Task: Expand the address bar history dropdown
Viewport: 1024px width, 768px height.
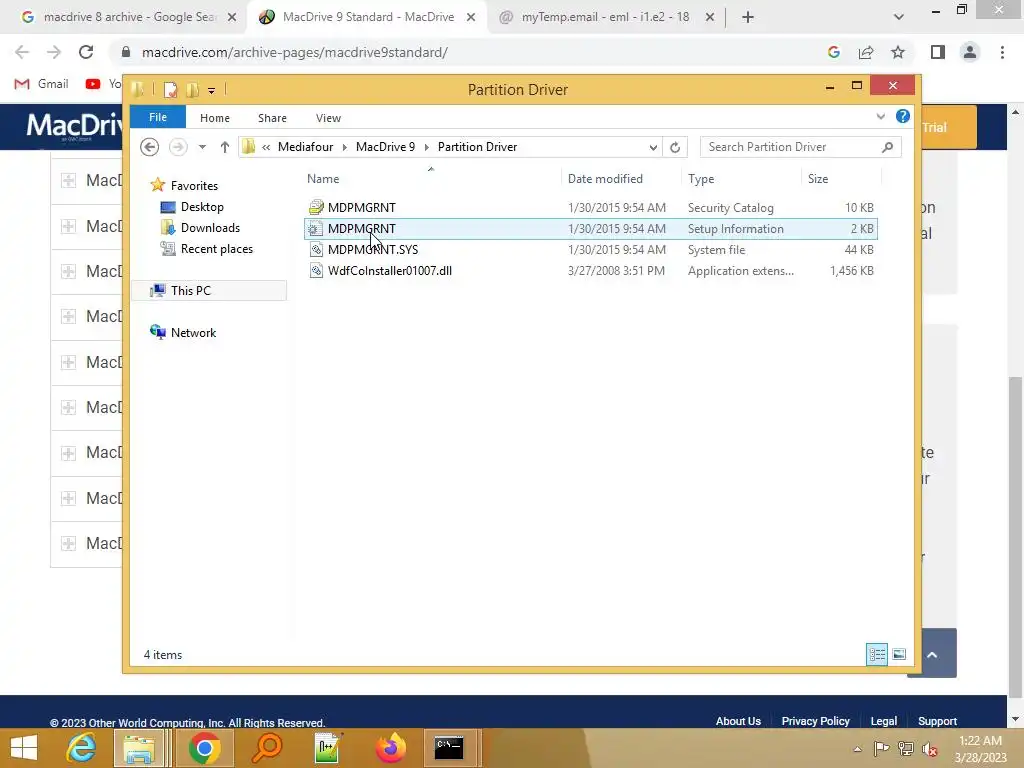Action: (x=652, y=148)
